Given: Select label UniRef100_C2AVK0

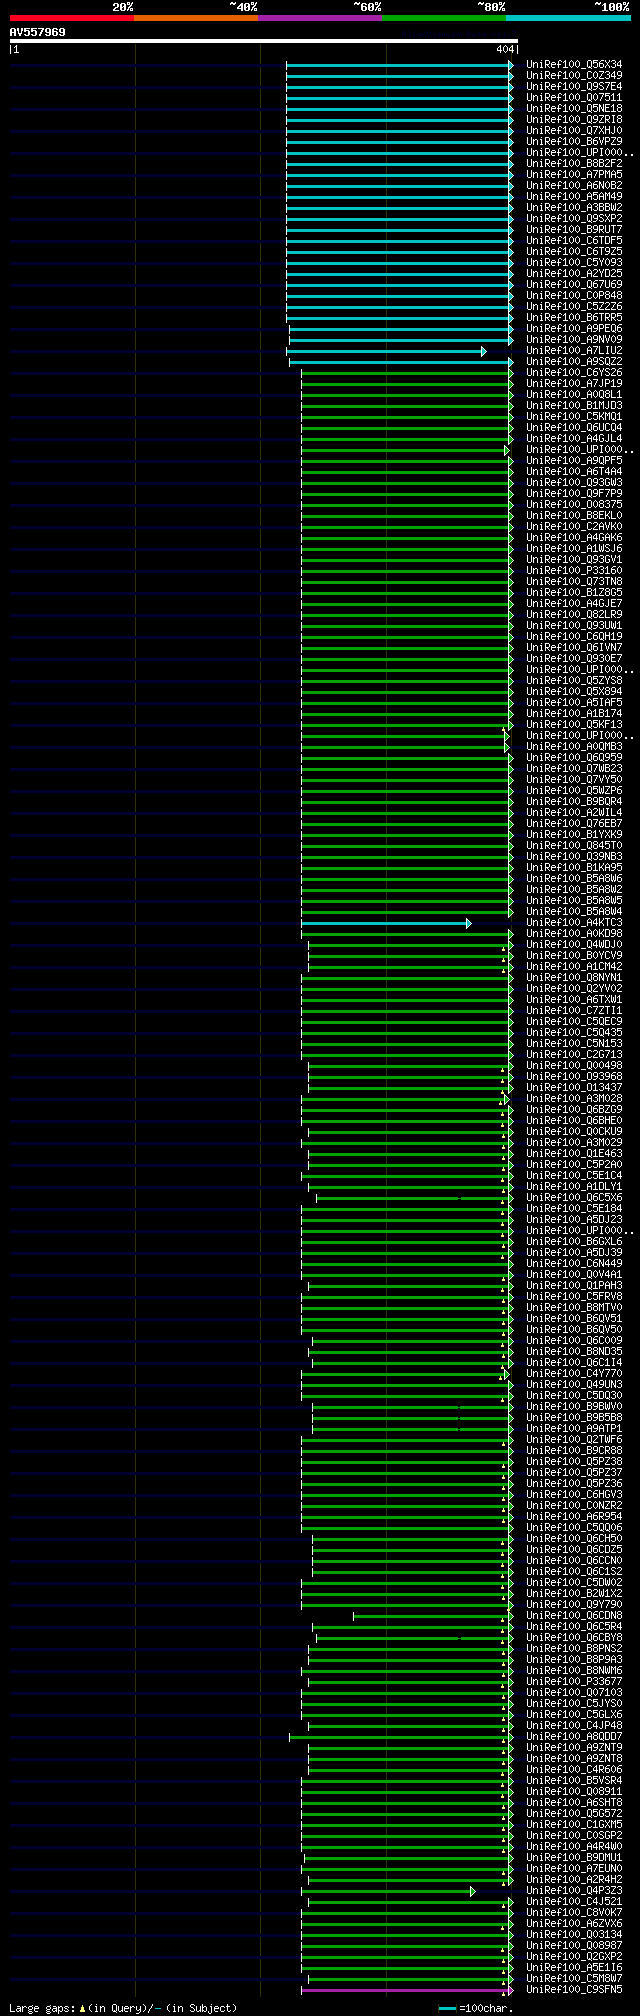Looking at the screenshot, I should click(x=574, y=527).
